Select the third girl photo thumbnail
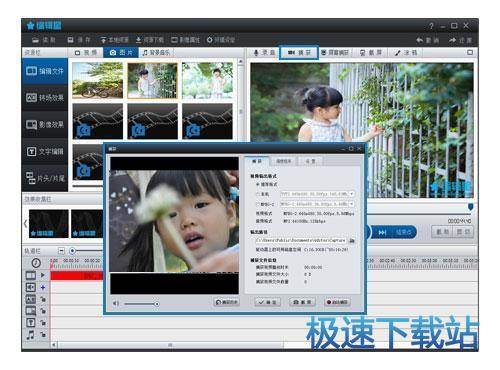This screenshot has height=370, width=500. pyautogui.click(x=207, y=80)
